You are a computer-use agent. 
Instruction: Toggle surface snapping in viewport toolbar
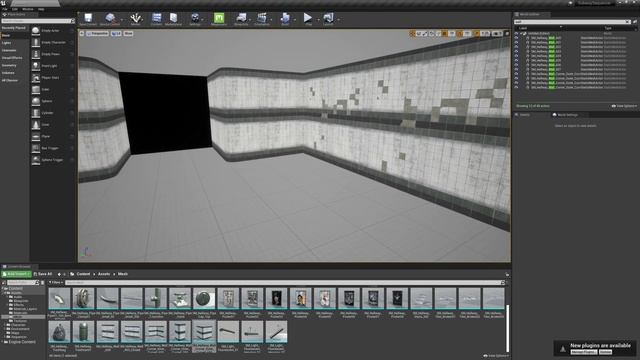(438, 33)
